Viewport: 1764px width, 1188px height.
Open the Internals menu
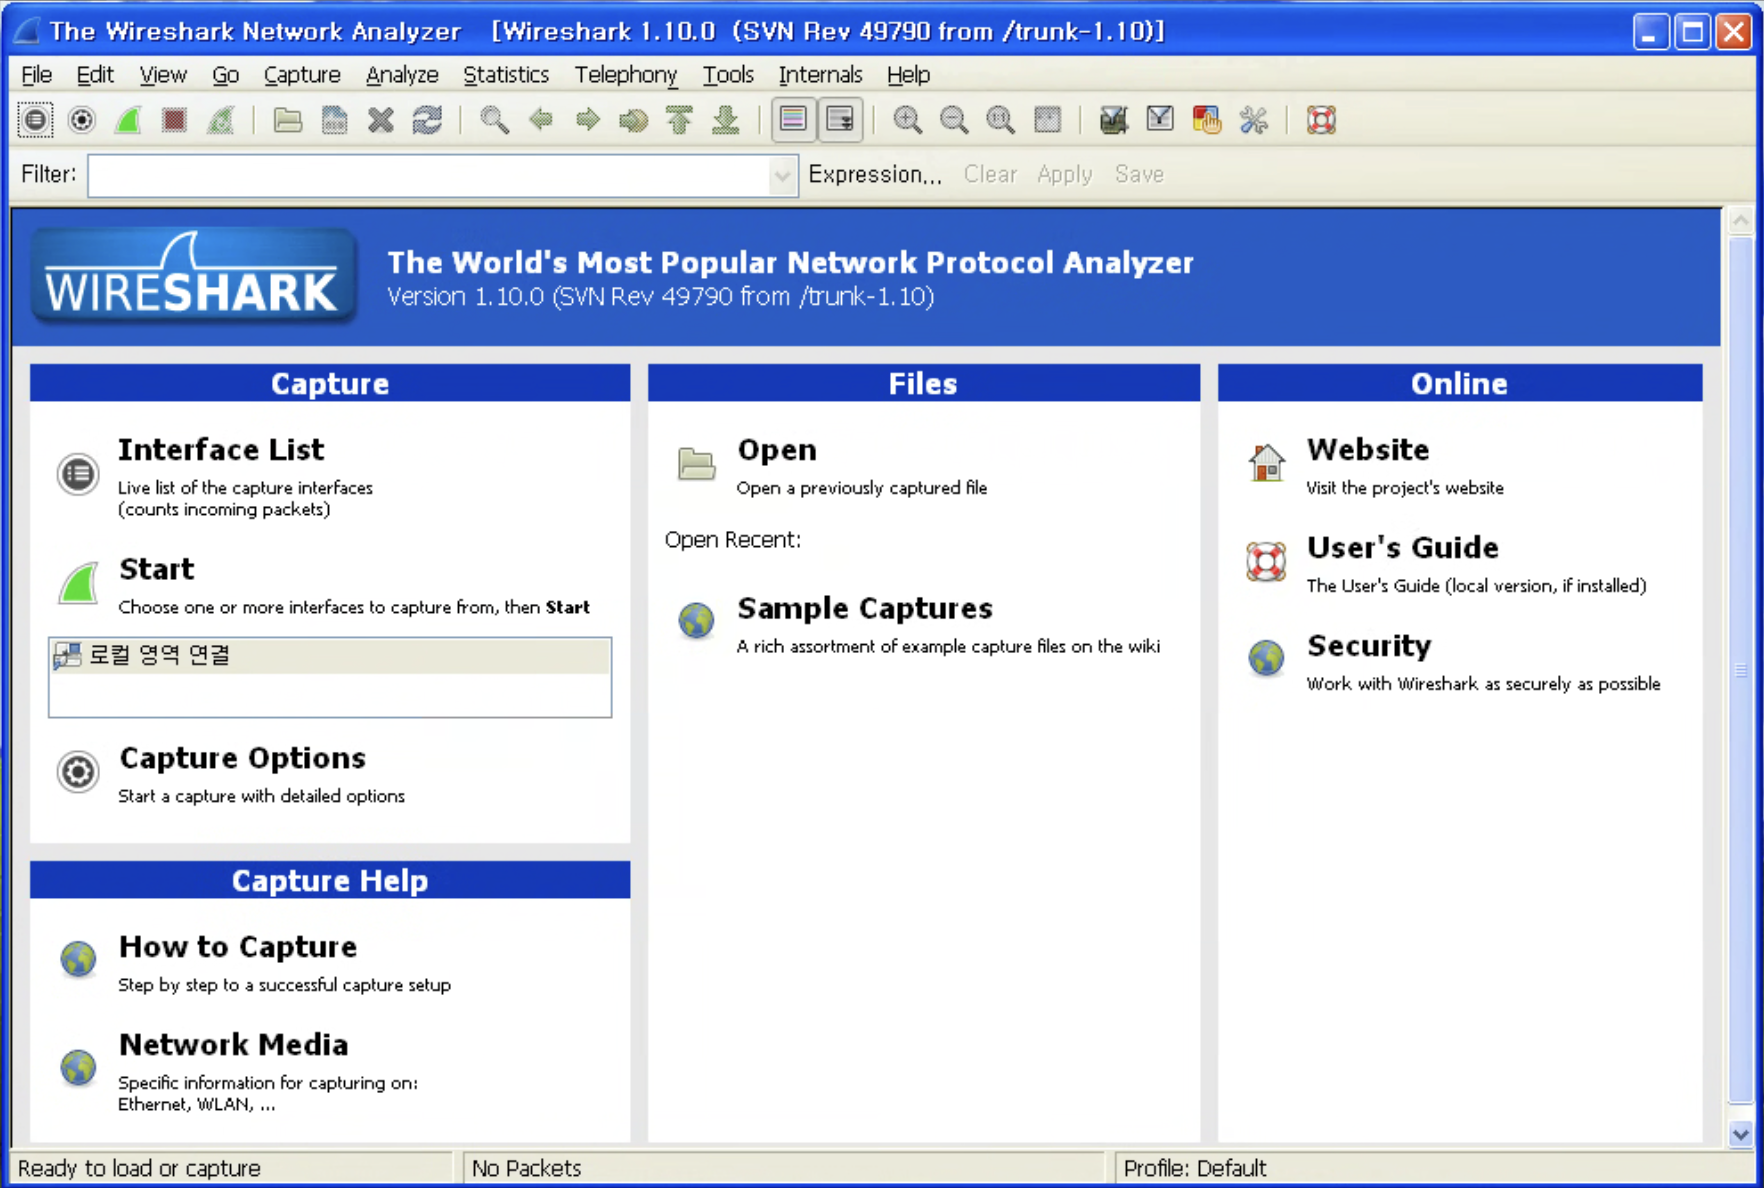pyautogui.click(x=820, y=75)
